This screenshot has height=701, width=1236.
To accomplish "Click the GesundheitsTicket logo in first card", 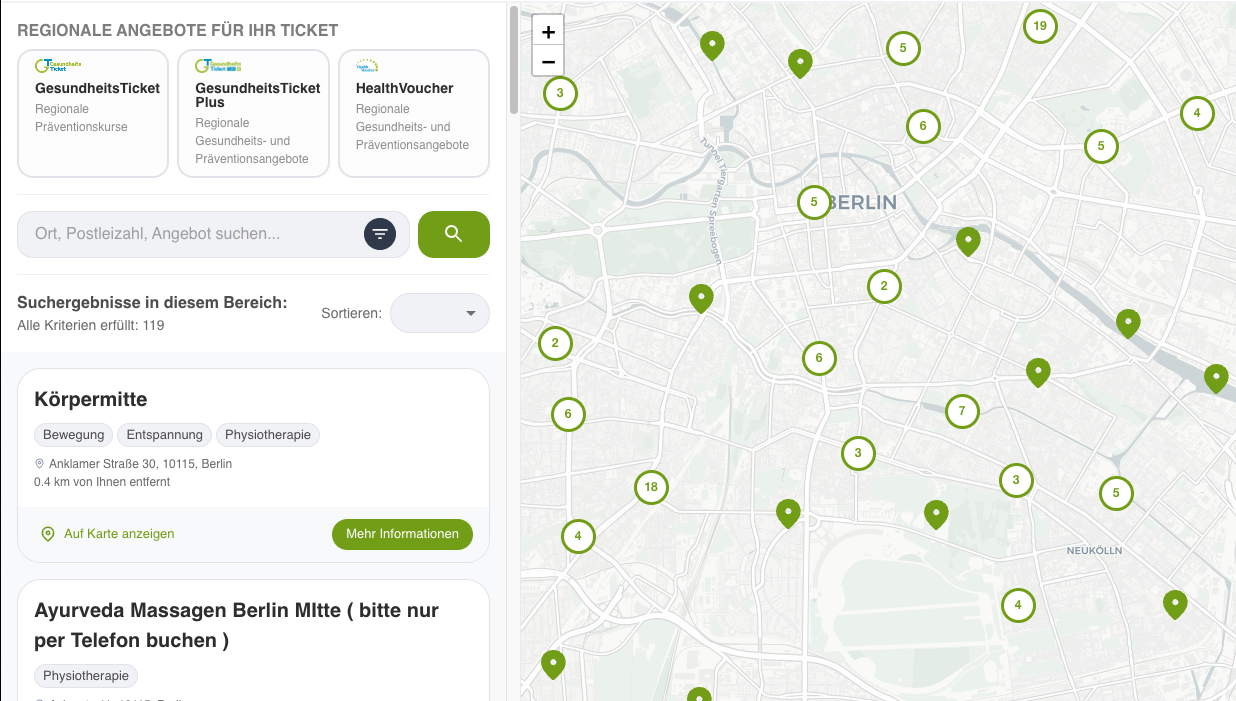I will [58, 65].
